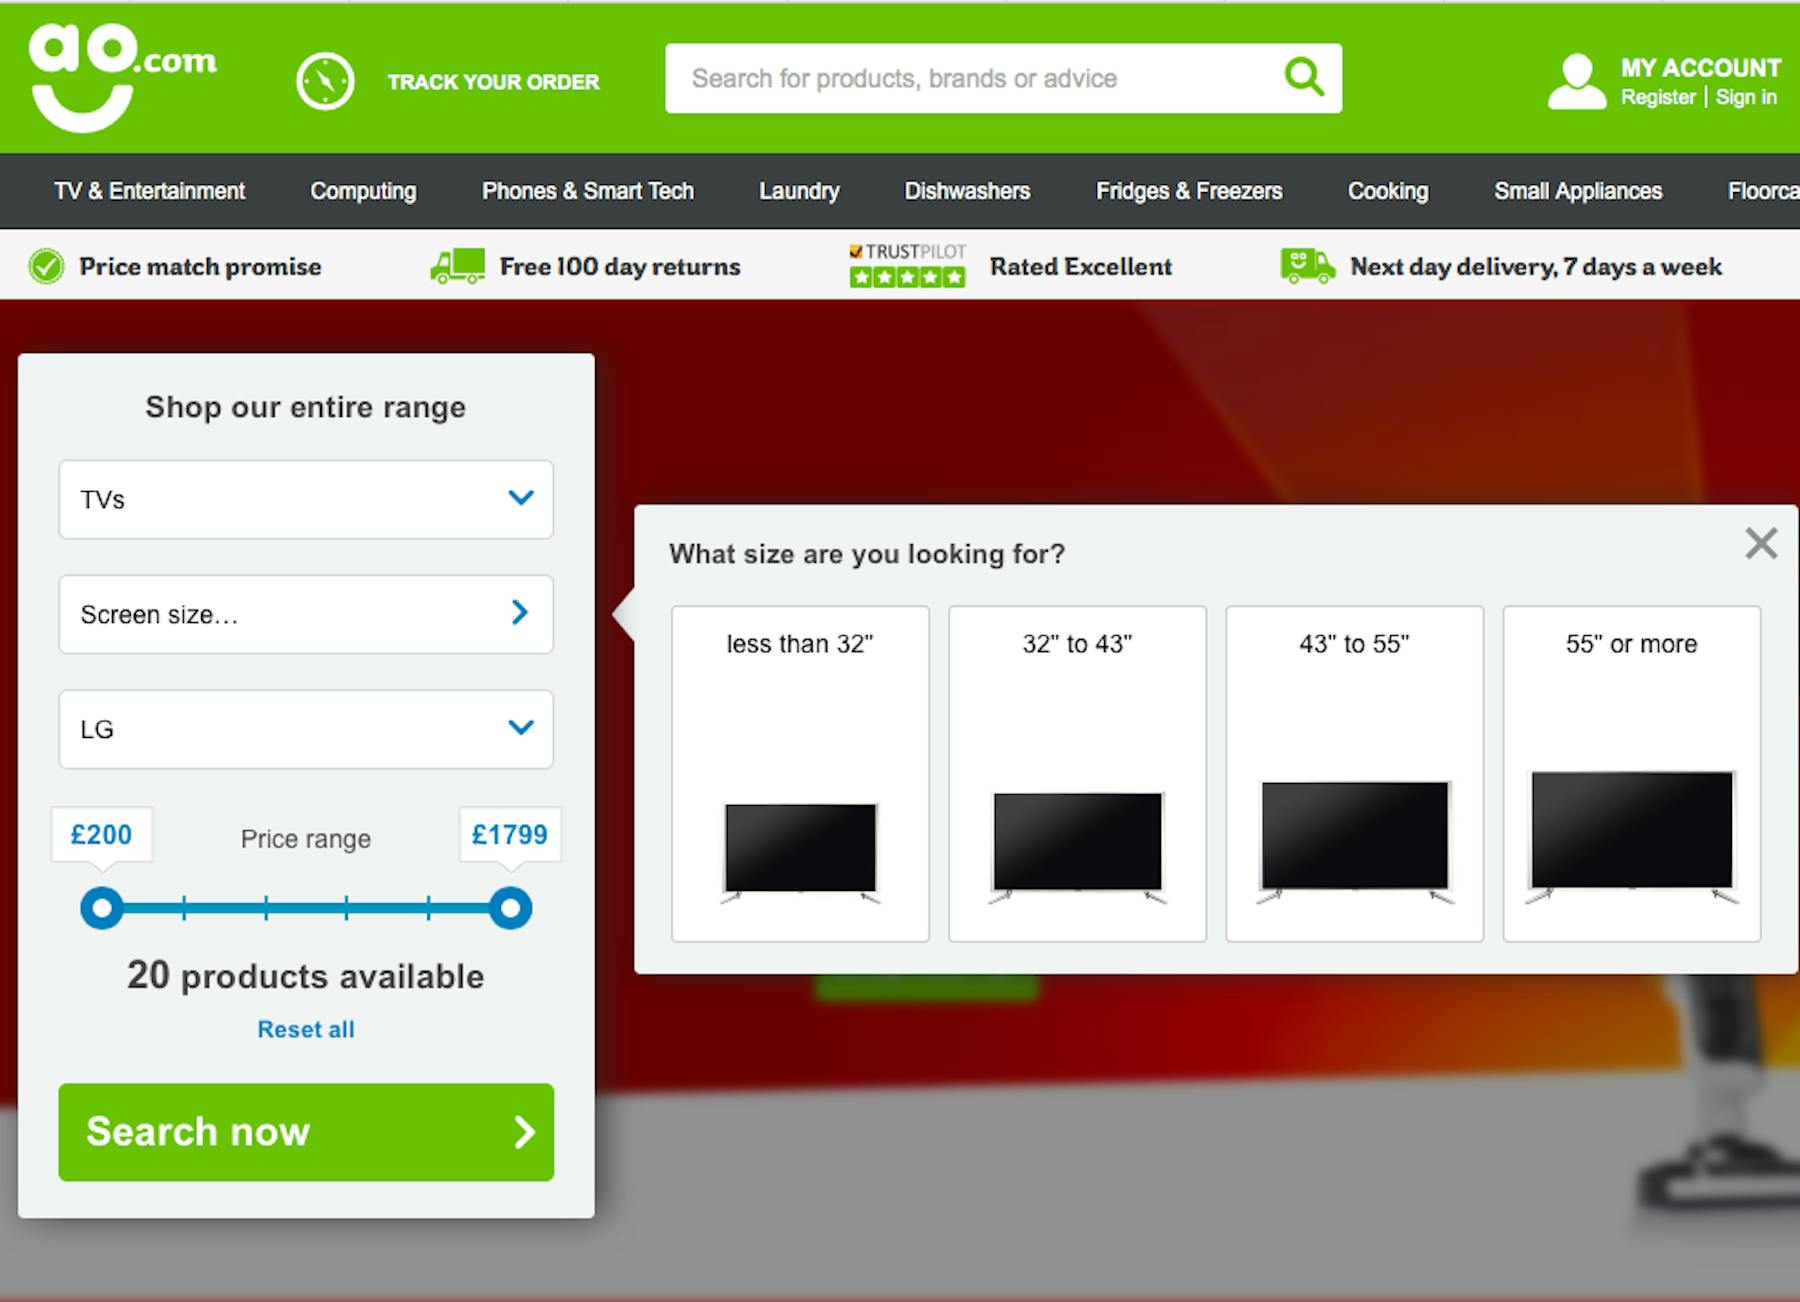
Task: Click the Reset all link
Action: [x=306, y=1029]
